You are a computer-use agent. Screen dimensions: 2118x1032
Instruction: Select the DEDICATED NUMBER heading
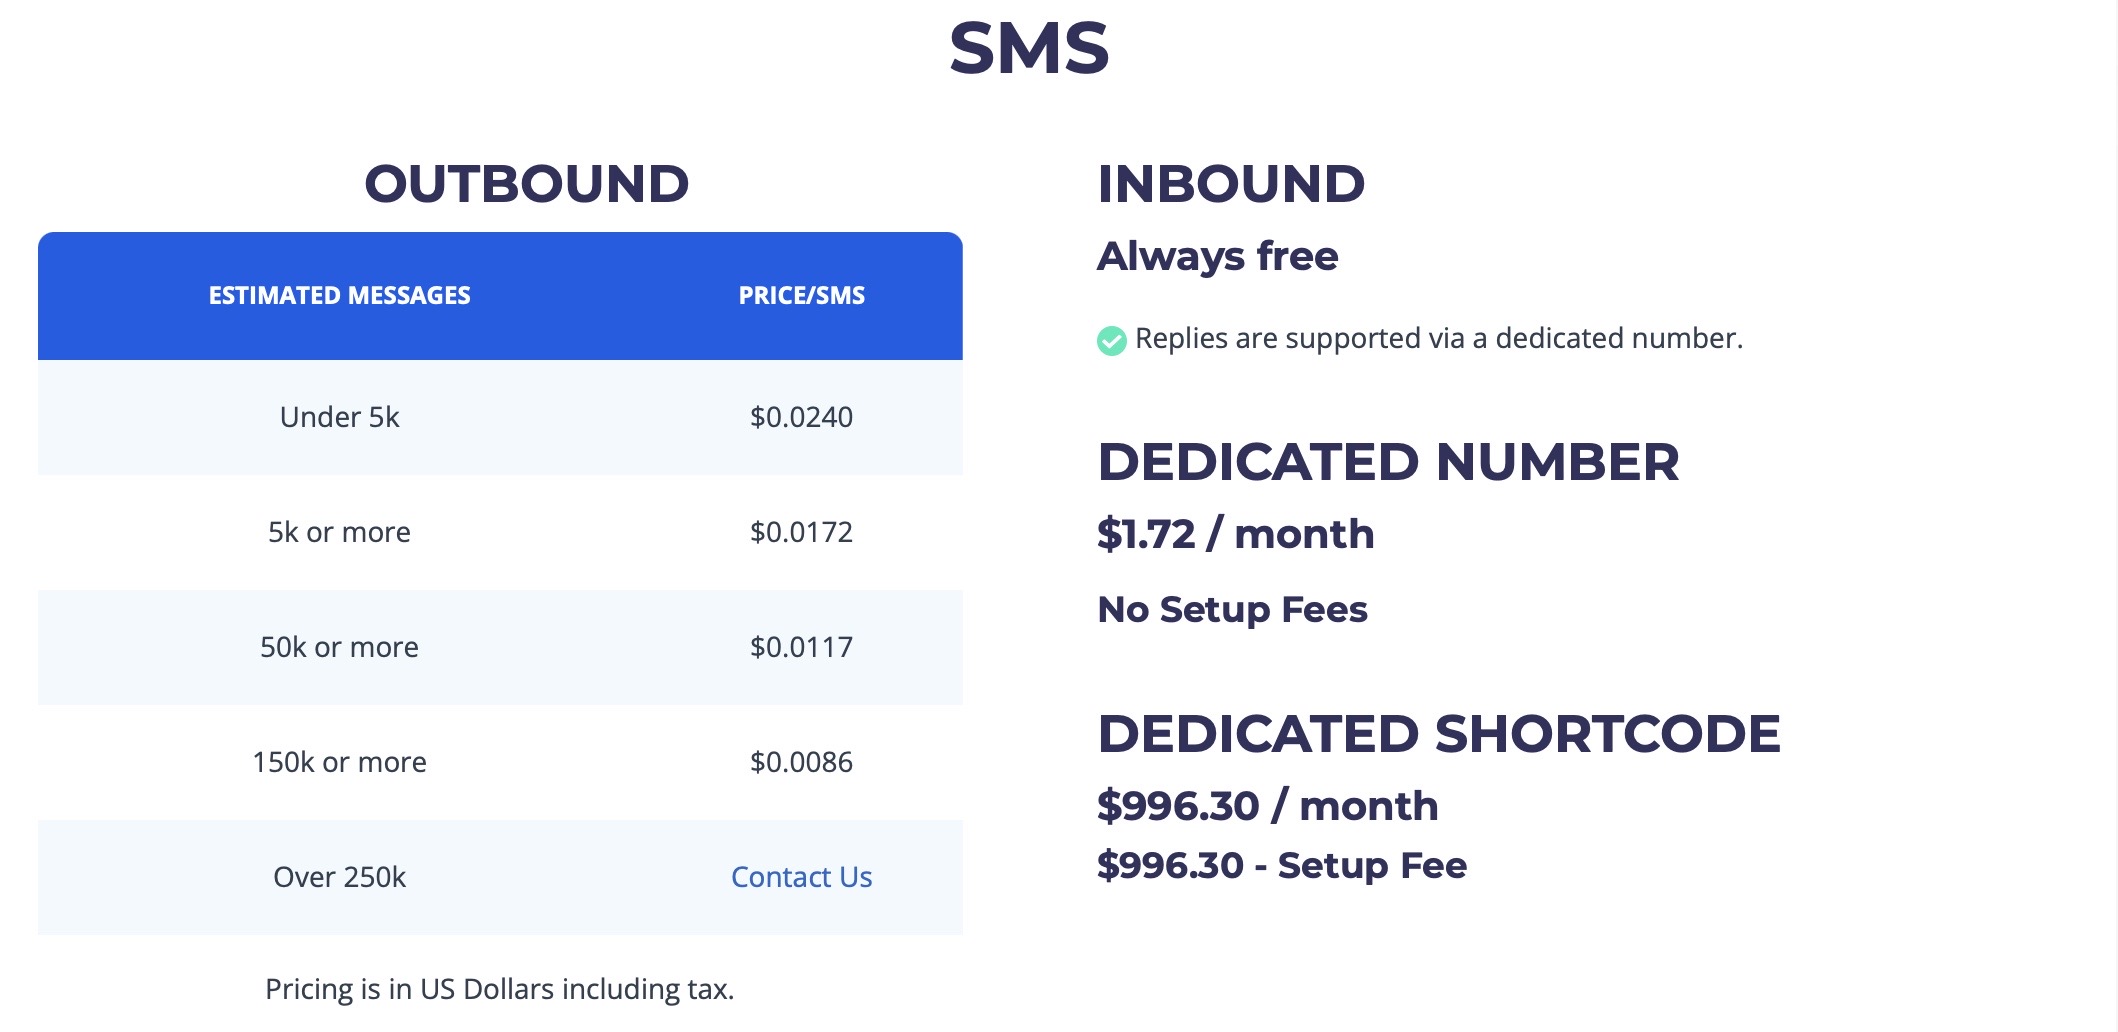pyautogui.click(x=1389, y=462)
